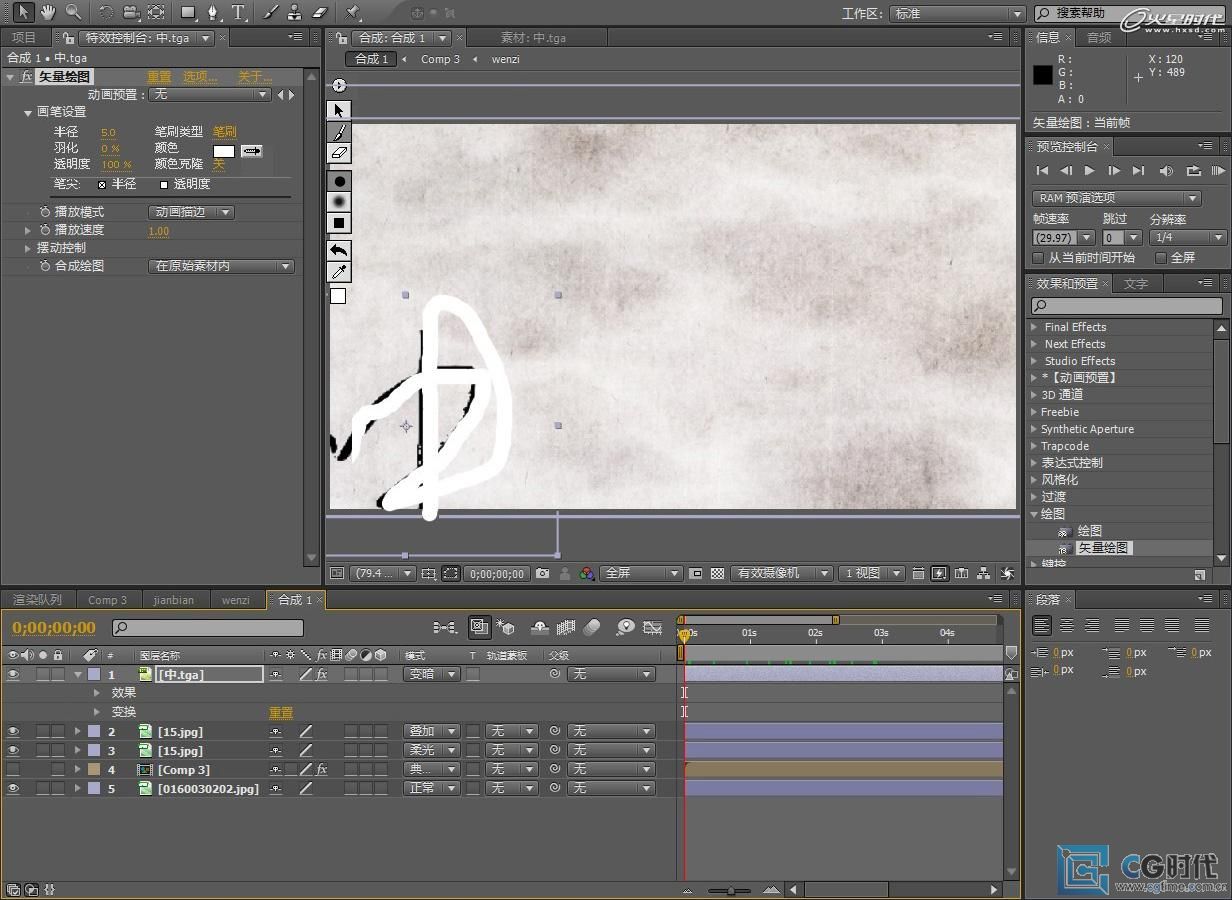The width and height of the screenshot is (1232, 900).
Task: Open the show channel RGB circles icon
Action: tap(587, 573)
